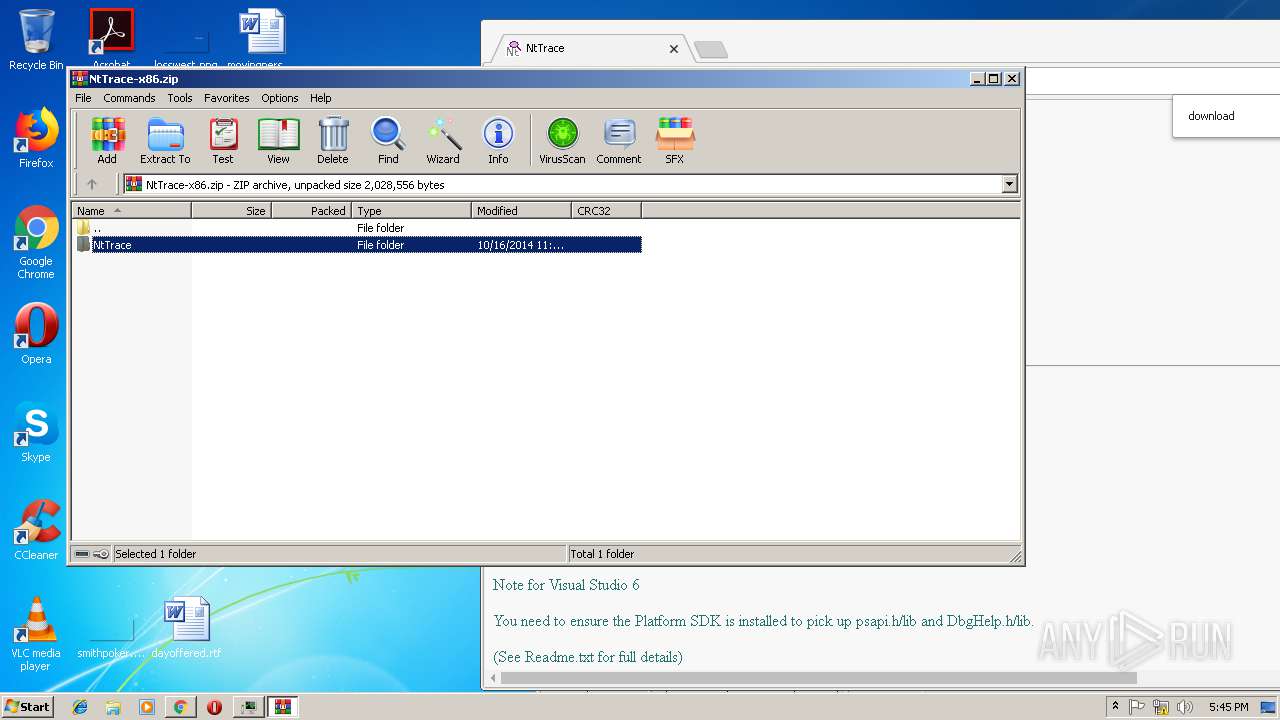The image size is (1280, 720).
Task: Open the View file tool
Action: point(278,140)
